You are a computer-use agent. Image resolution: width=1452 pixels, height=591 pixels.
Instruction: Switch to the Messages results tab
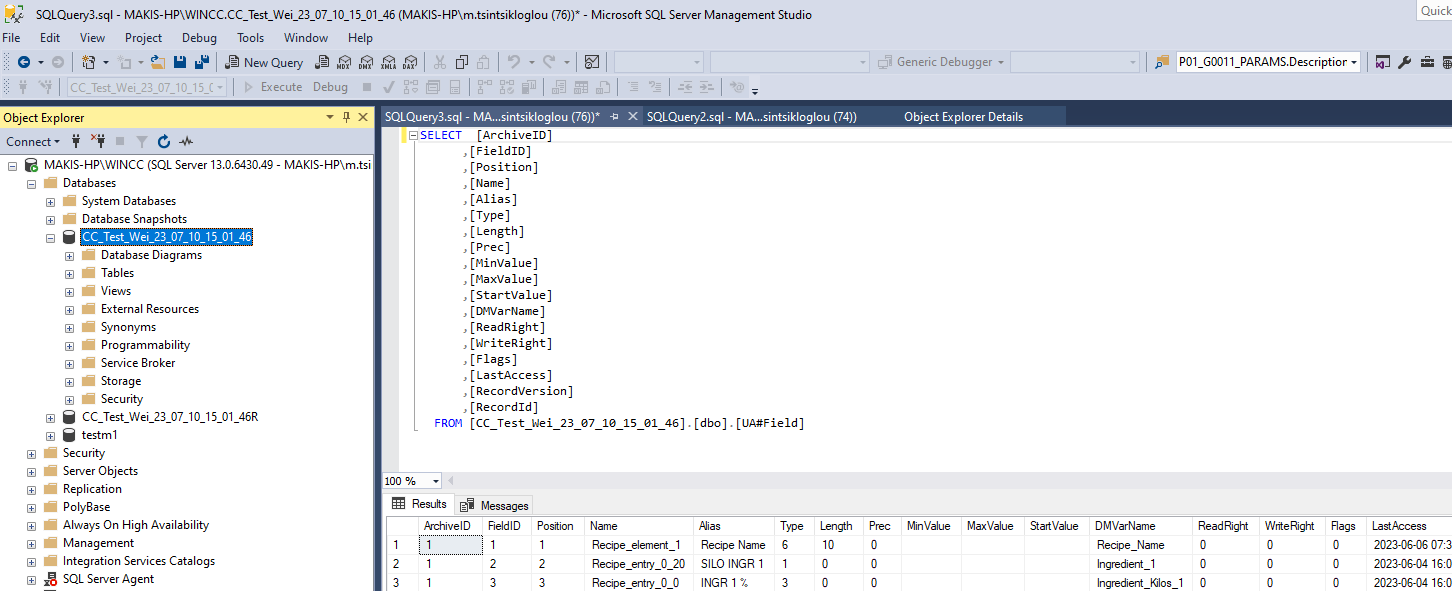(x=496, y=505)
